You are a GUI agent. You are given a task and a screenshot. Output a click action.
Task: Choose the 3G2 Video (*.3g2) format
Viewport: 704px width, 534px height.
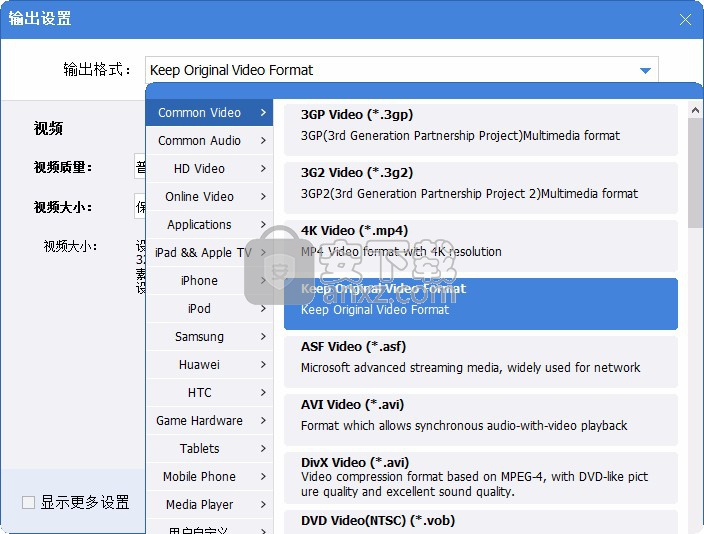coord(481,188)
